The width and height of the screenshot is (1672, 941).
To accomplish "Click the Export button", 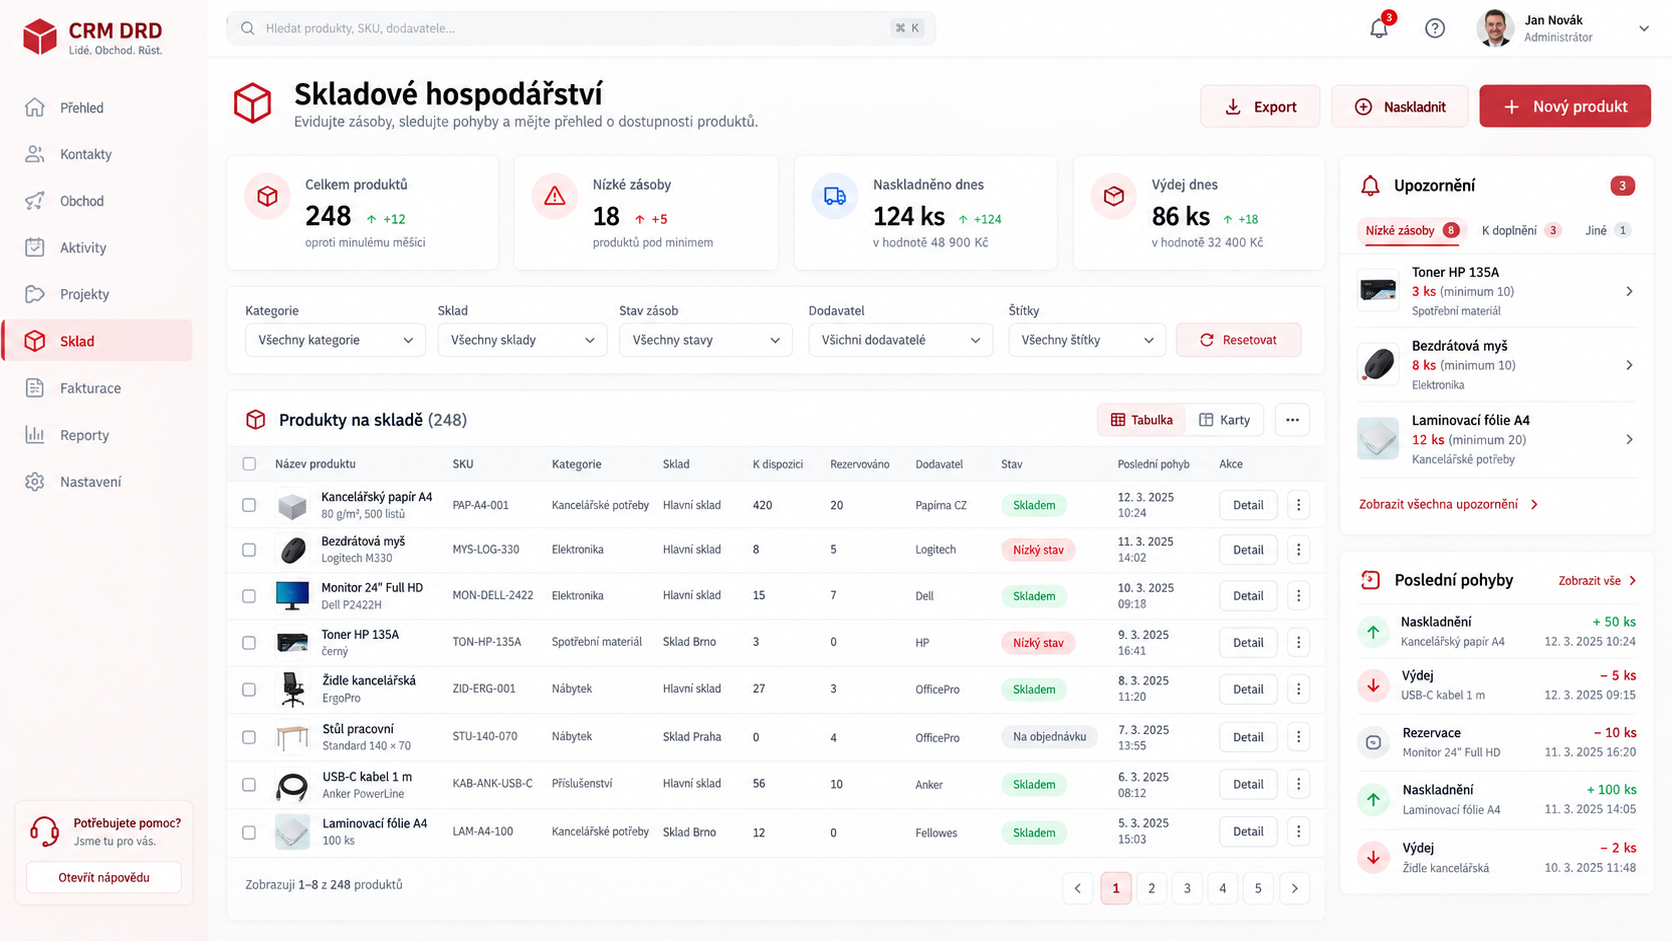I will [1260, 106].
